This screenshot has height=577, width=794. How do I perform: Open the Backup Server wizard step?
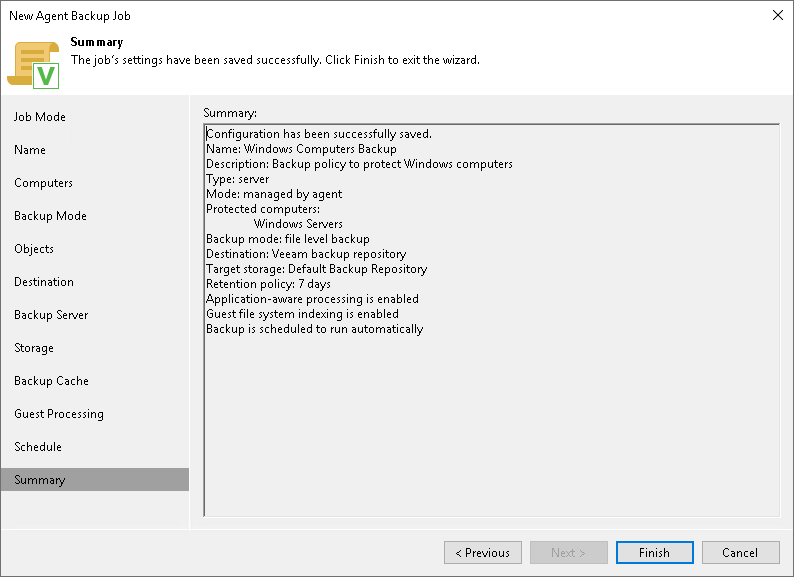click(51, 315)
